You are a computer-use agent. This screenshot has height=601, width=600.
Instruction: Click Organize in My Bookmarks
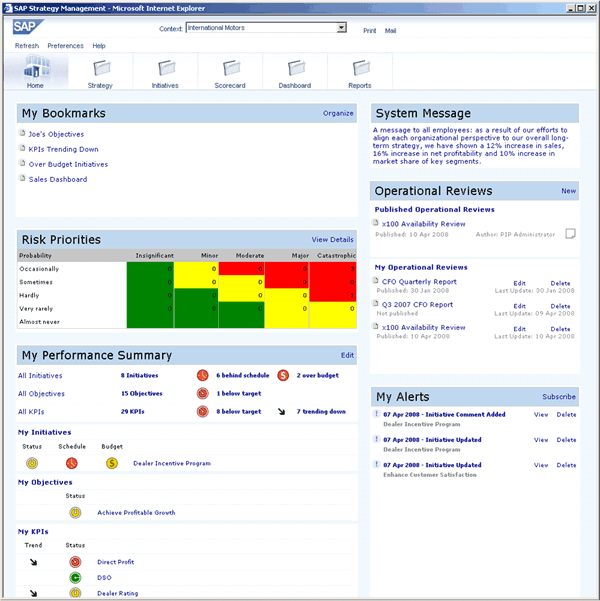click(338, 113)
